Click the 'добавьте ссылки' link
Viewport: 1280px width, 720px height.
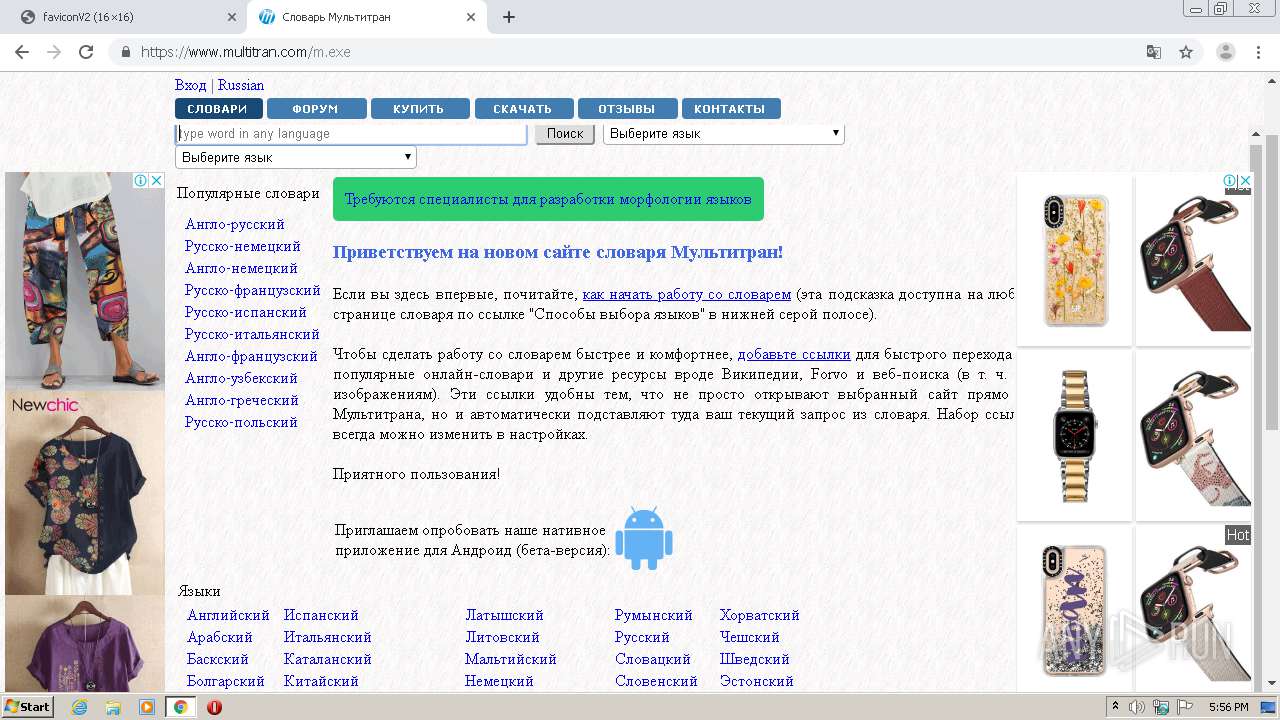pos(794,354)
